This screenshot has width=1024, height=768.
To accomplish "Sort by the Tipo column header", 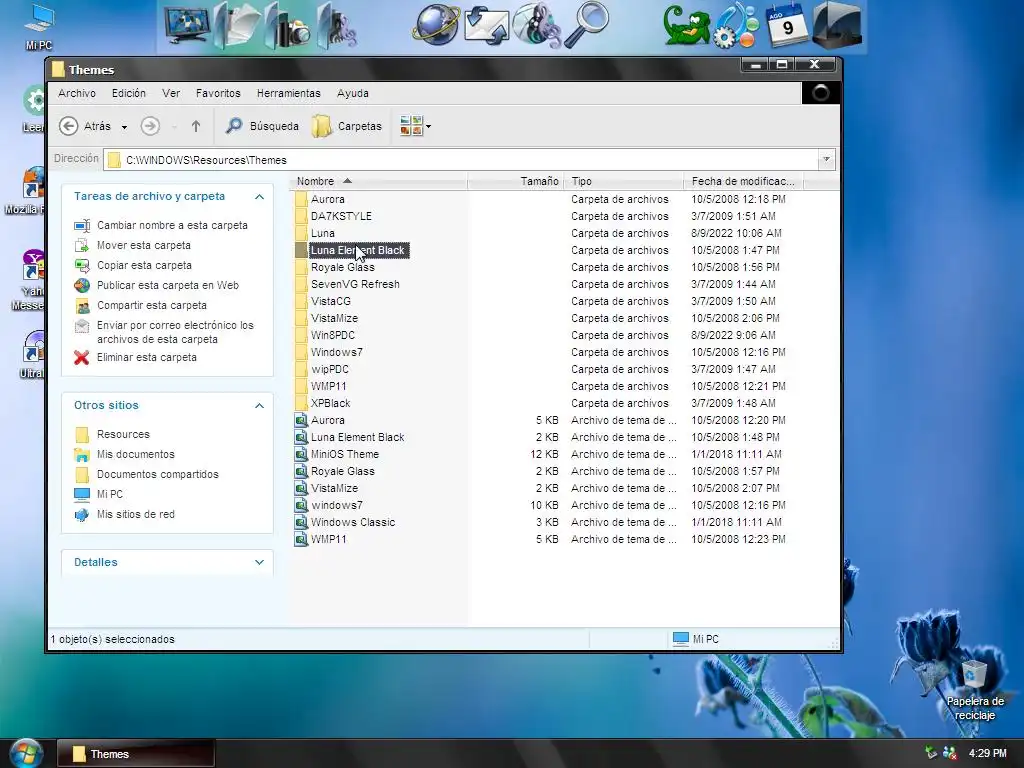I will pyautogui.click(x=624, y=181).
